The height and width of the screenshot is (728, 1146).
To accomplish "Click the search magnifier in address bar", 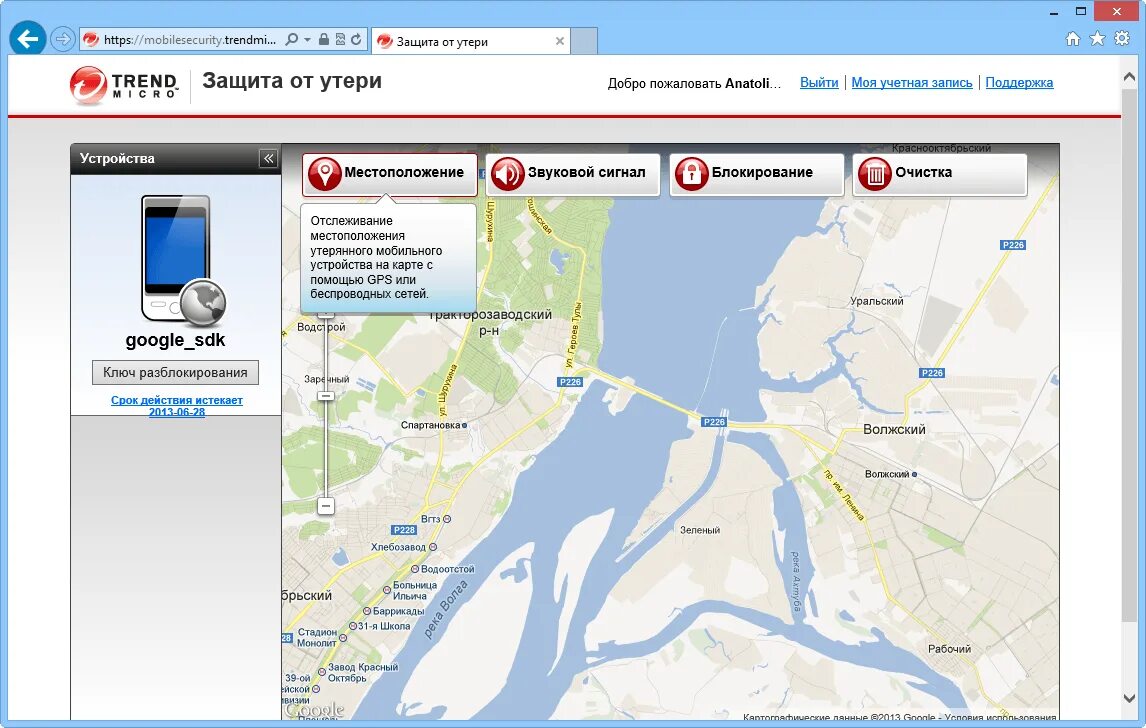I will 292,39.
